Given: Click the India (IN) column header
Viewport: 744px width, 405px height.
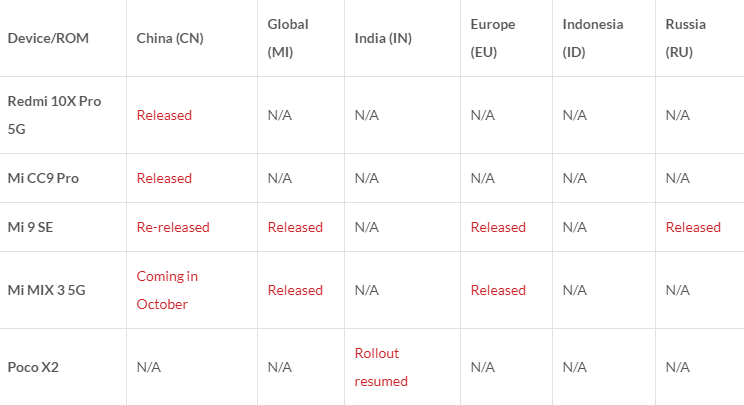Looking at the screenshot, I should [383, 38].
